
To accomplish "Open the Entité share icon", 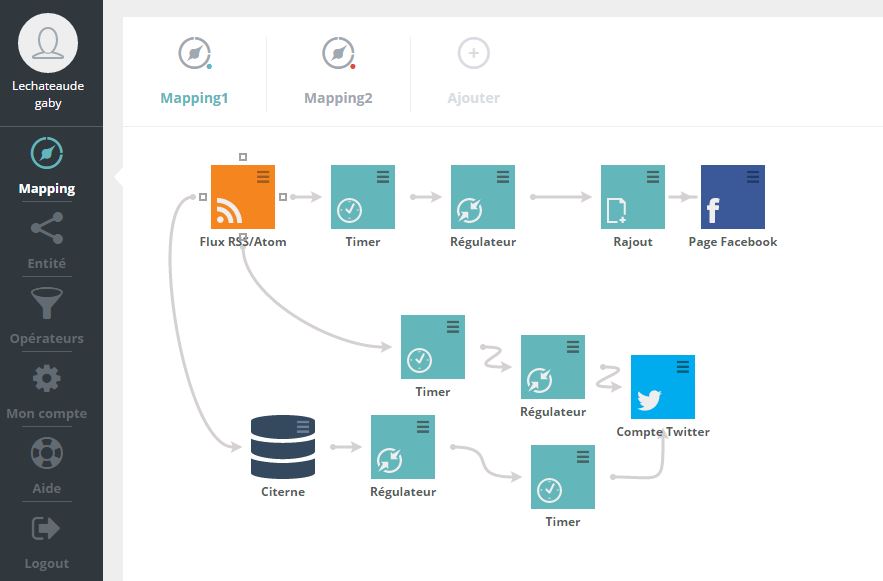I will pos(47,228).
